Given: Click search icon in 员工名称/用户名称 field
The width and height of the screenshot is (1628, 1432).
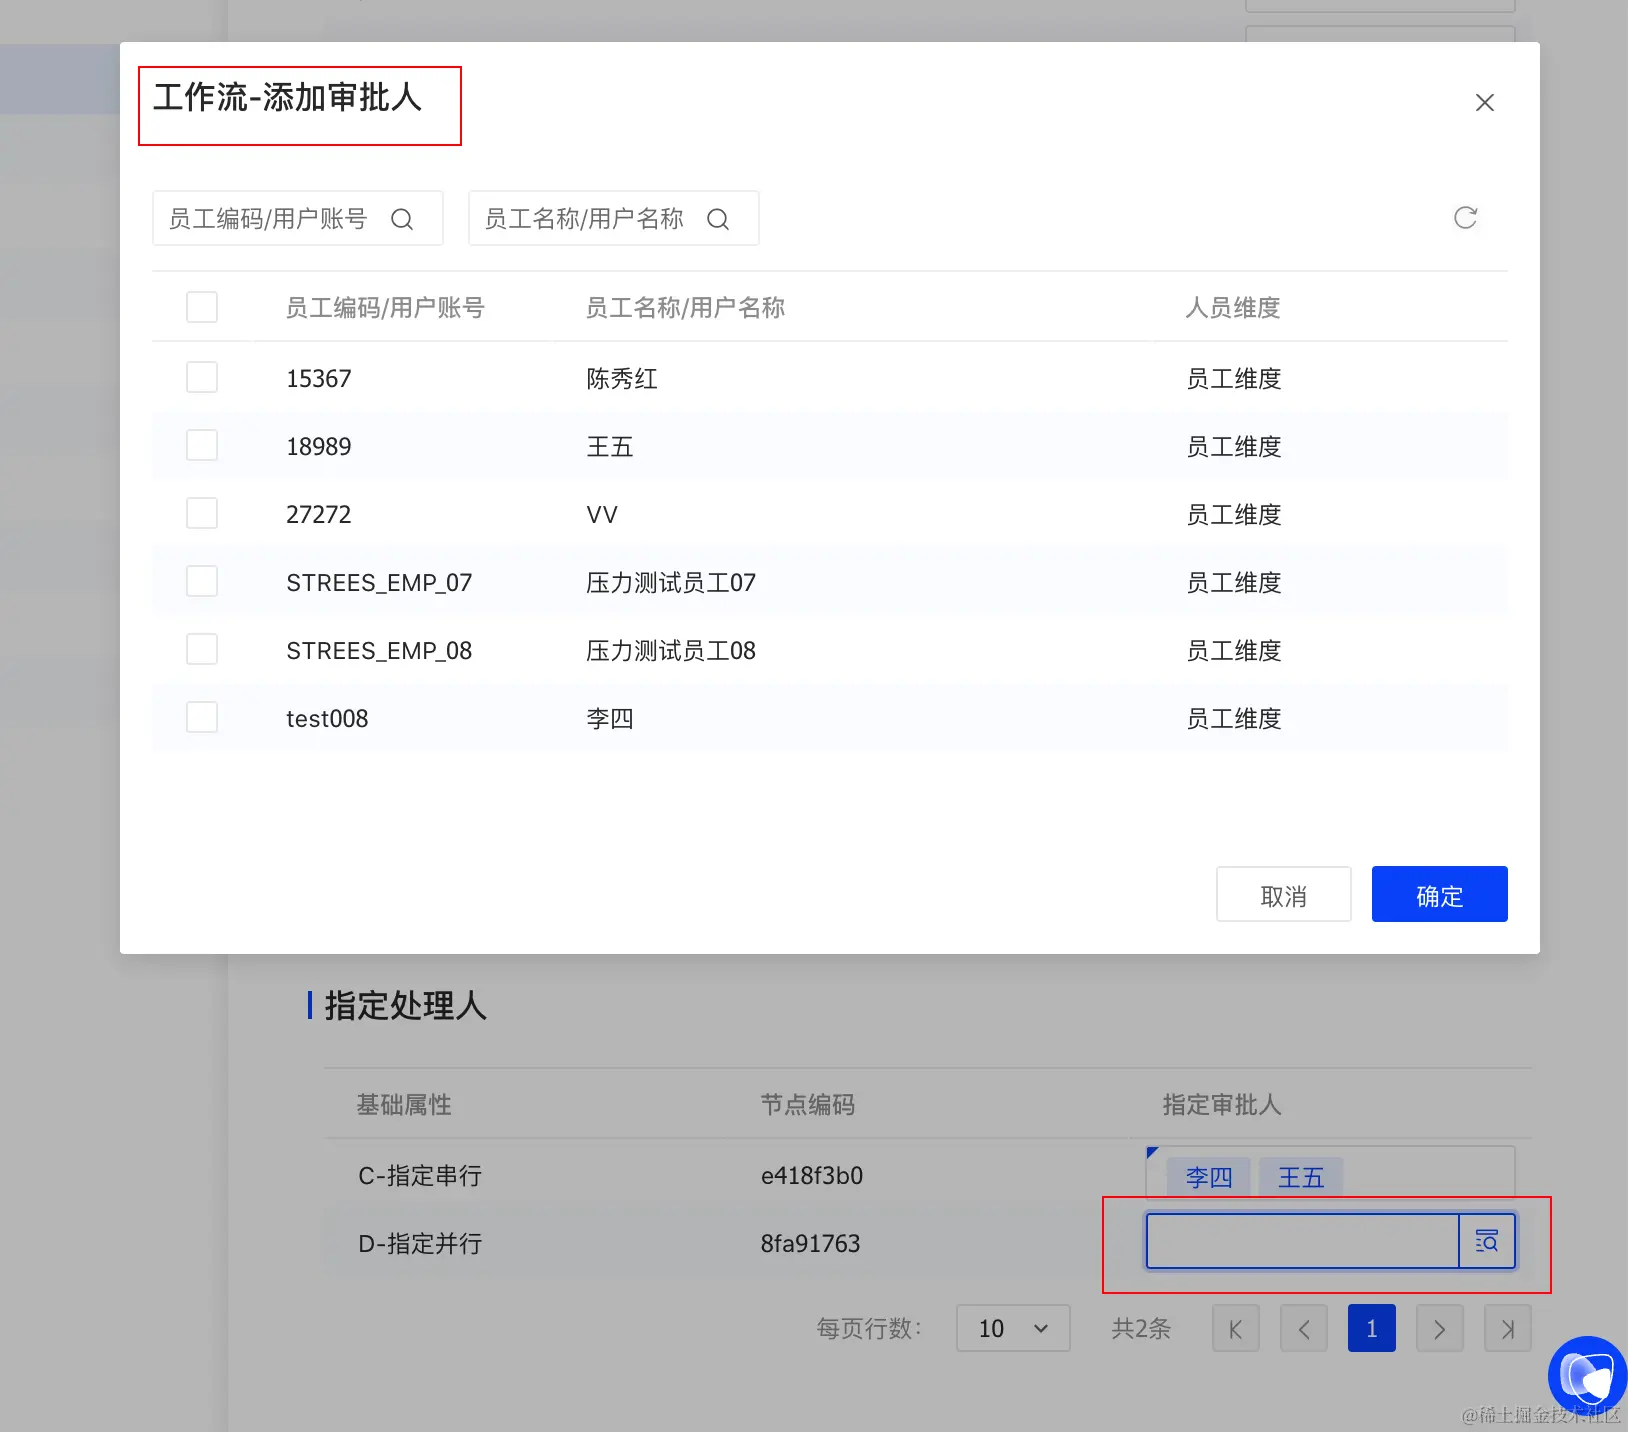Looking at the screenshot, I should pos(718,219).
